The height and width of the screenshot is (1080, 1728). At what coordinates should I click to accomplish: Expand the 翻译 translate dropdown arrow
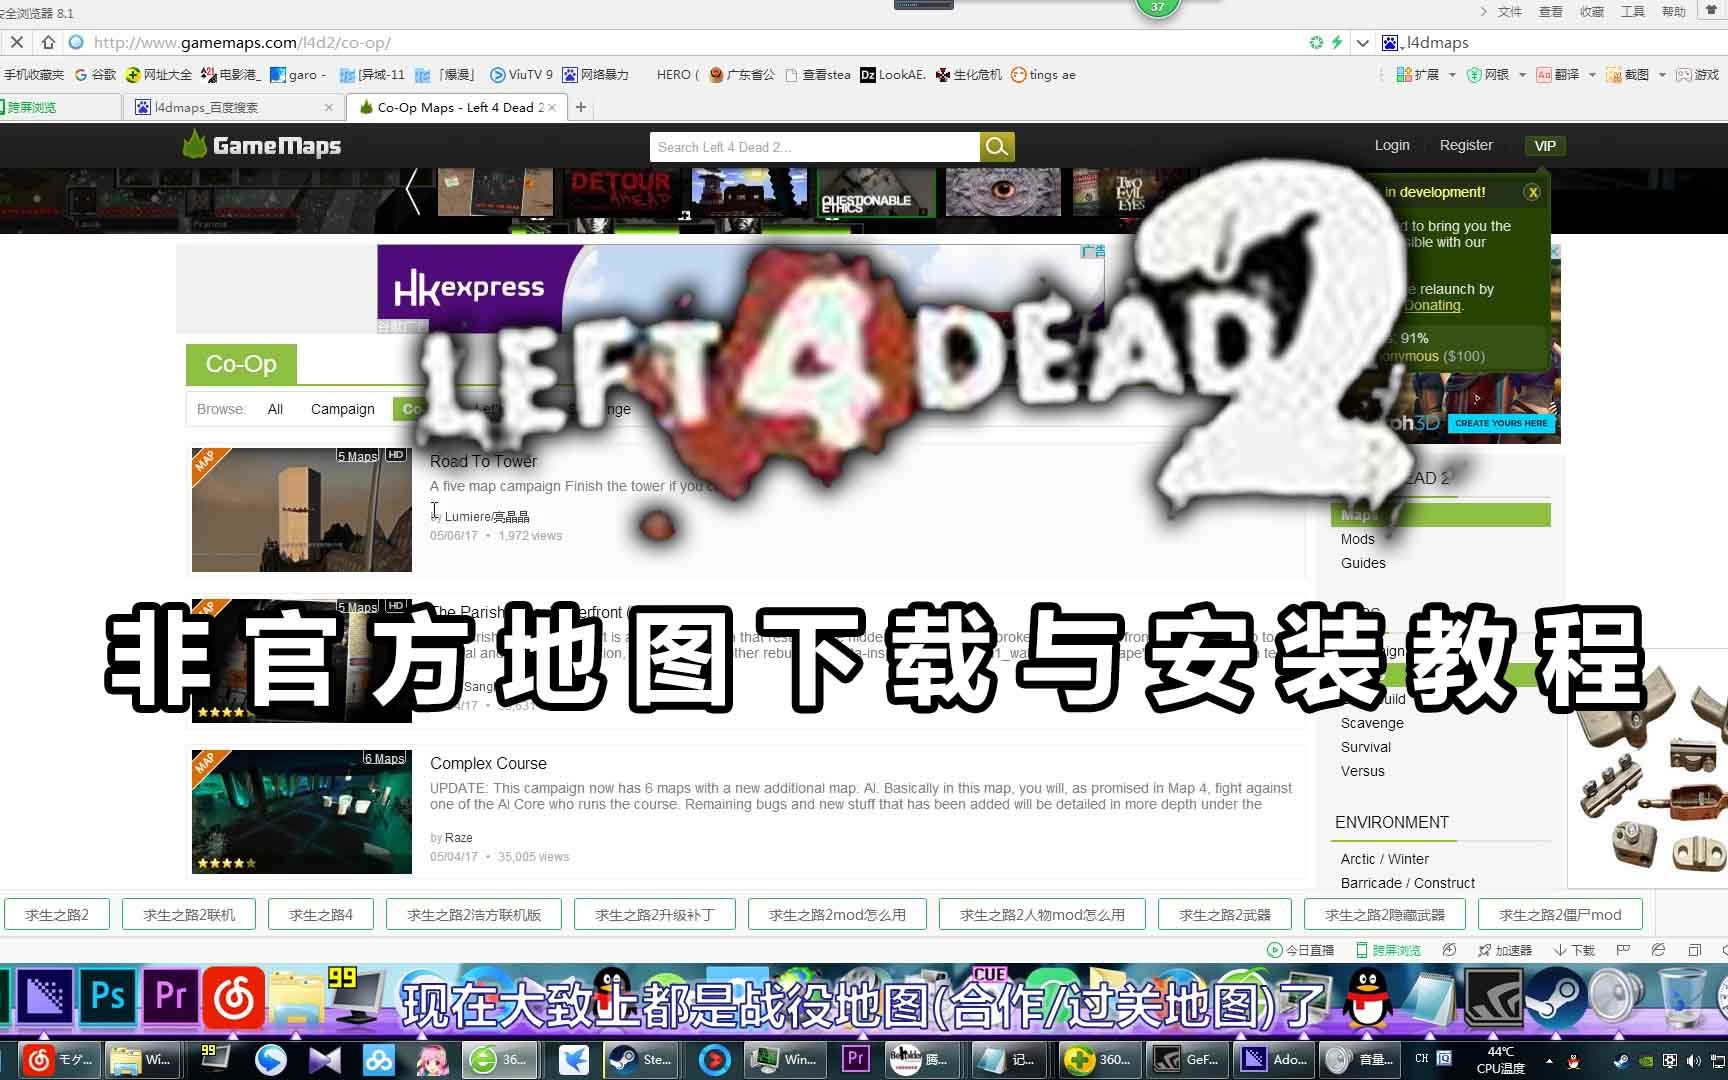(1592, 75)
